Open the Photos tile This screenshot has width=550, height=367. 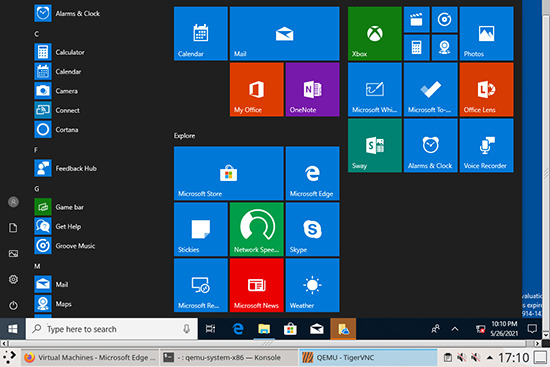point(487,34)
